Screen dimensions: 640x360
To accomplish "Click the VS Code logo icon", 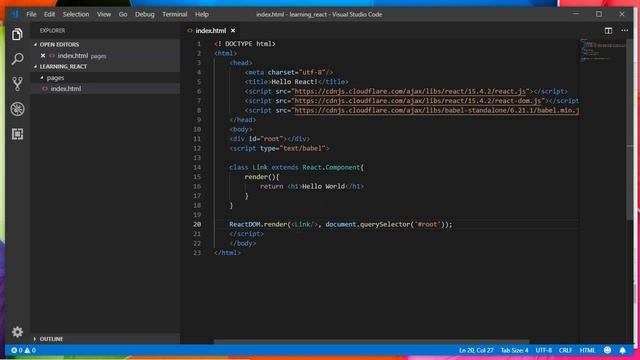I will (15, 14).
